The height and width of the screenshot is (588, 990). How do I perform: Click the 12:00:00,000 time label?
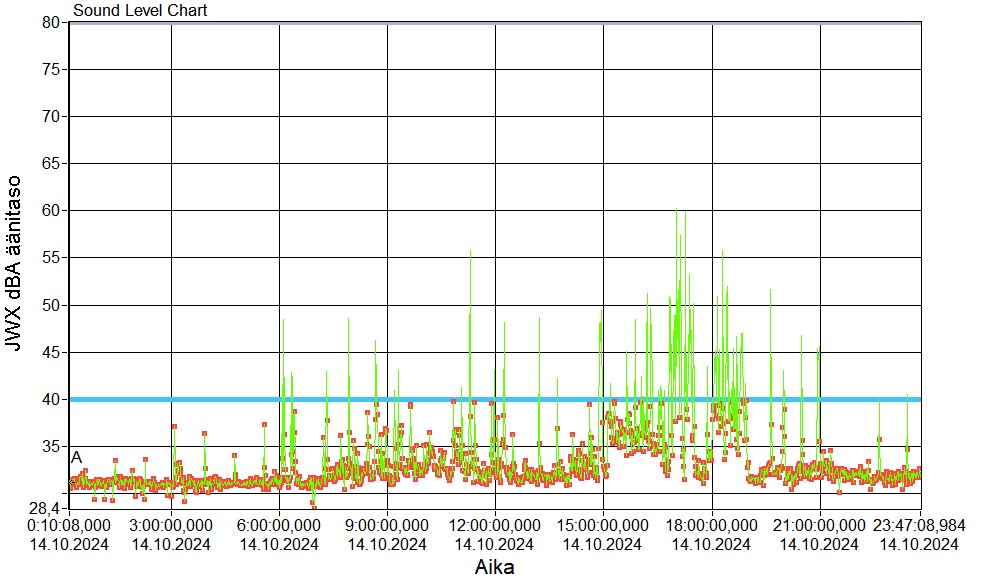point(494,525)
